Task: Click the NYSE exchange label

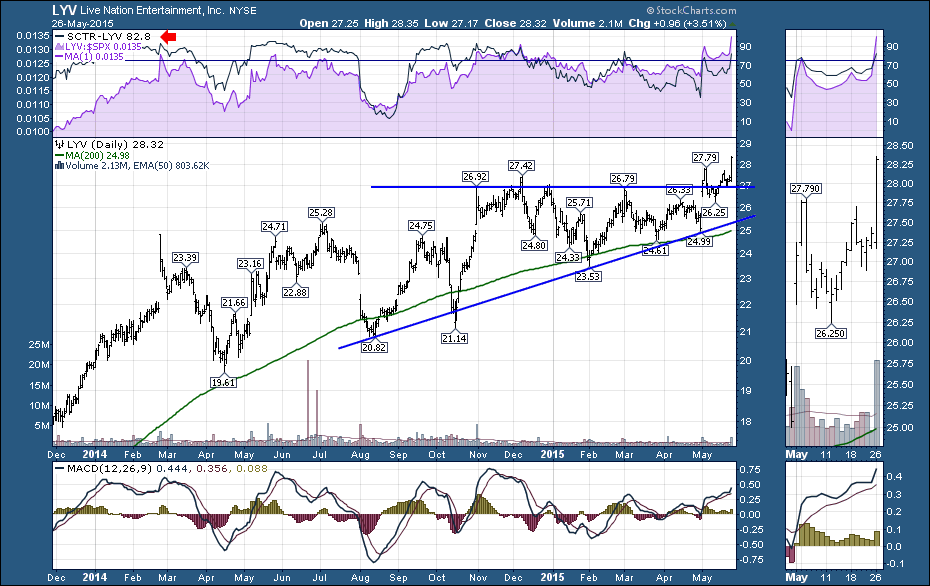Action: [x=241, y=11]
